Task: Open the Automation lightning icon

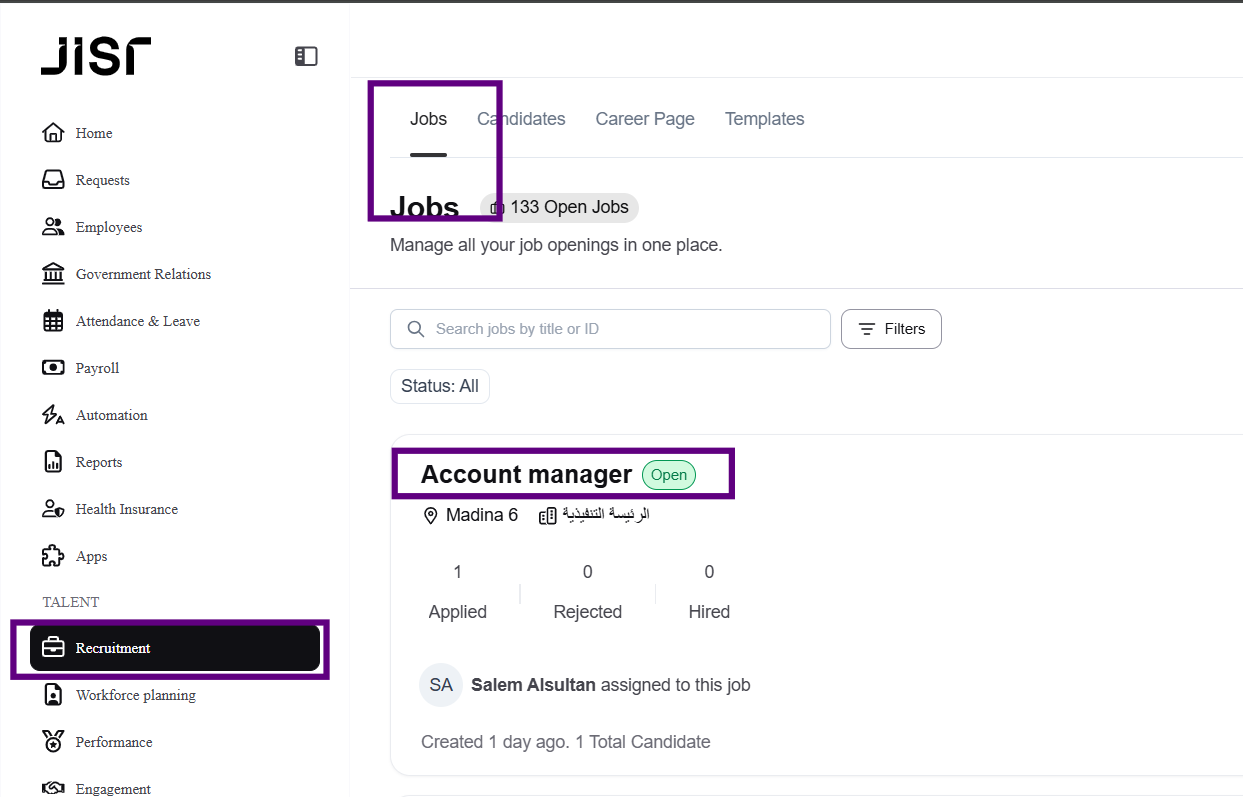Action: (x=53, y=415)
